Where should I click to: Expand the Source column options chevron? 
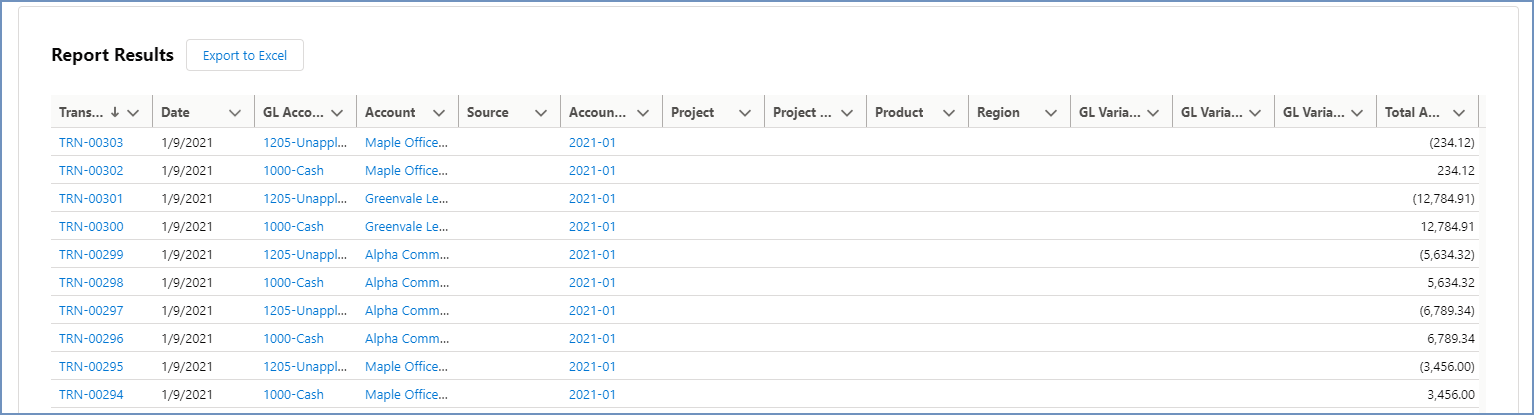(541, 113)
